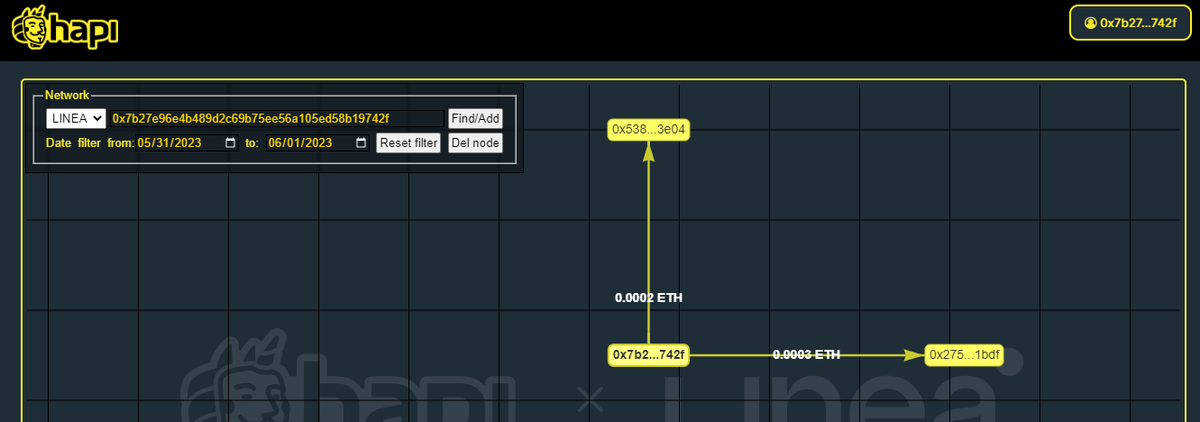Click the Network fieldset legend
This screenshot has height=422, width=1200.
tap(67, 95)
